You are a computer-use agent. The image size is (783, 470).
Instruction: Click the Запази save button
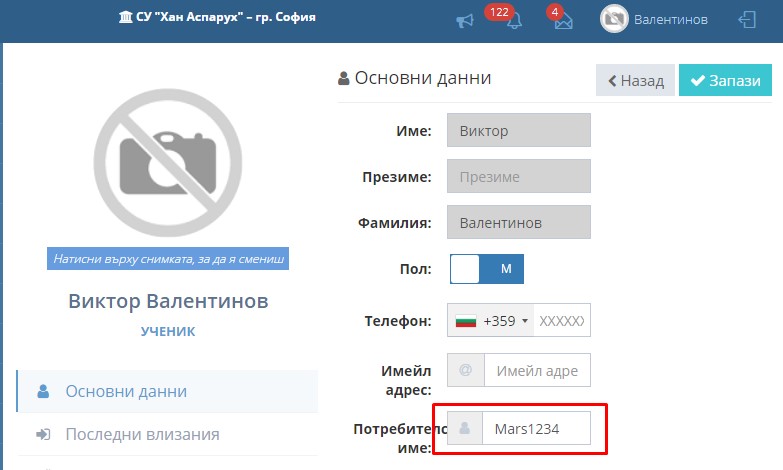[x=725, y=80]
